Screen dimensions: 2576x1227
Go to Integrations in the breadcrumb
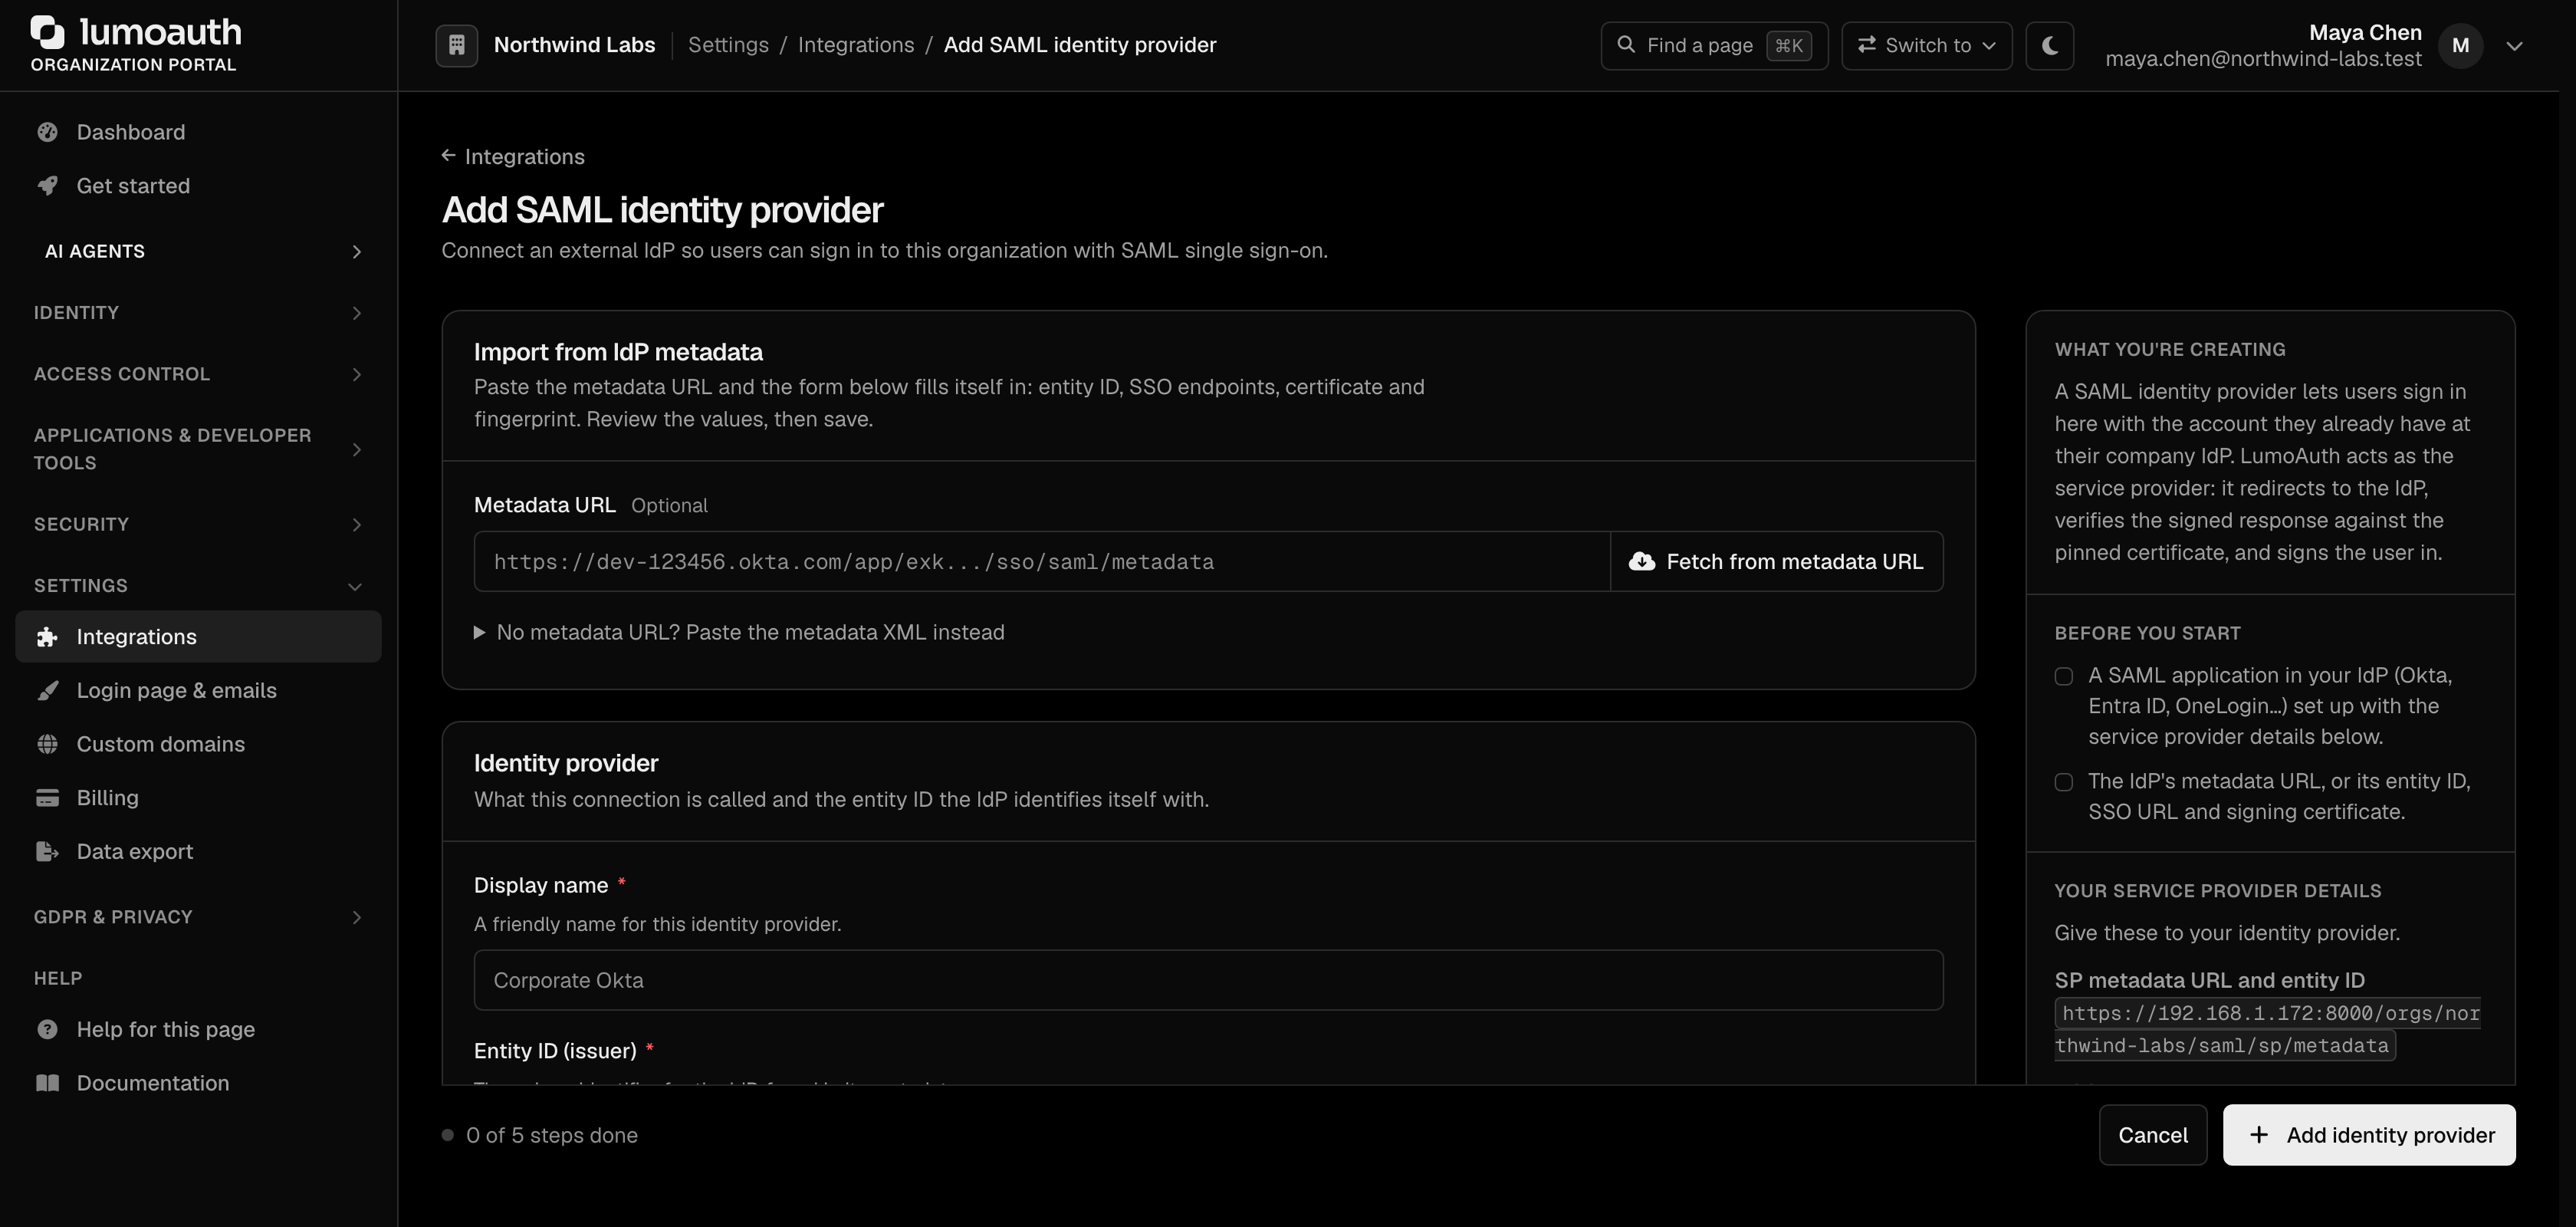point(856,45)
